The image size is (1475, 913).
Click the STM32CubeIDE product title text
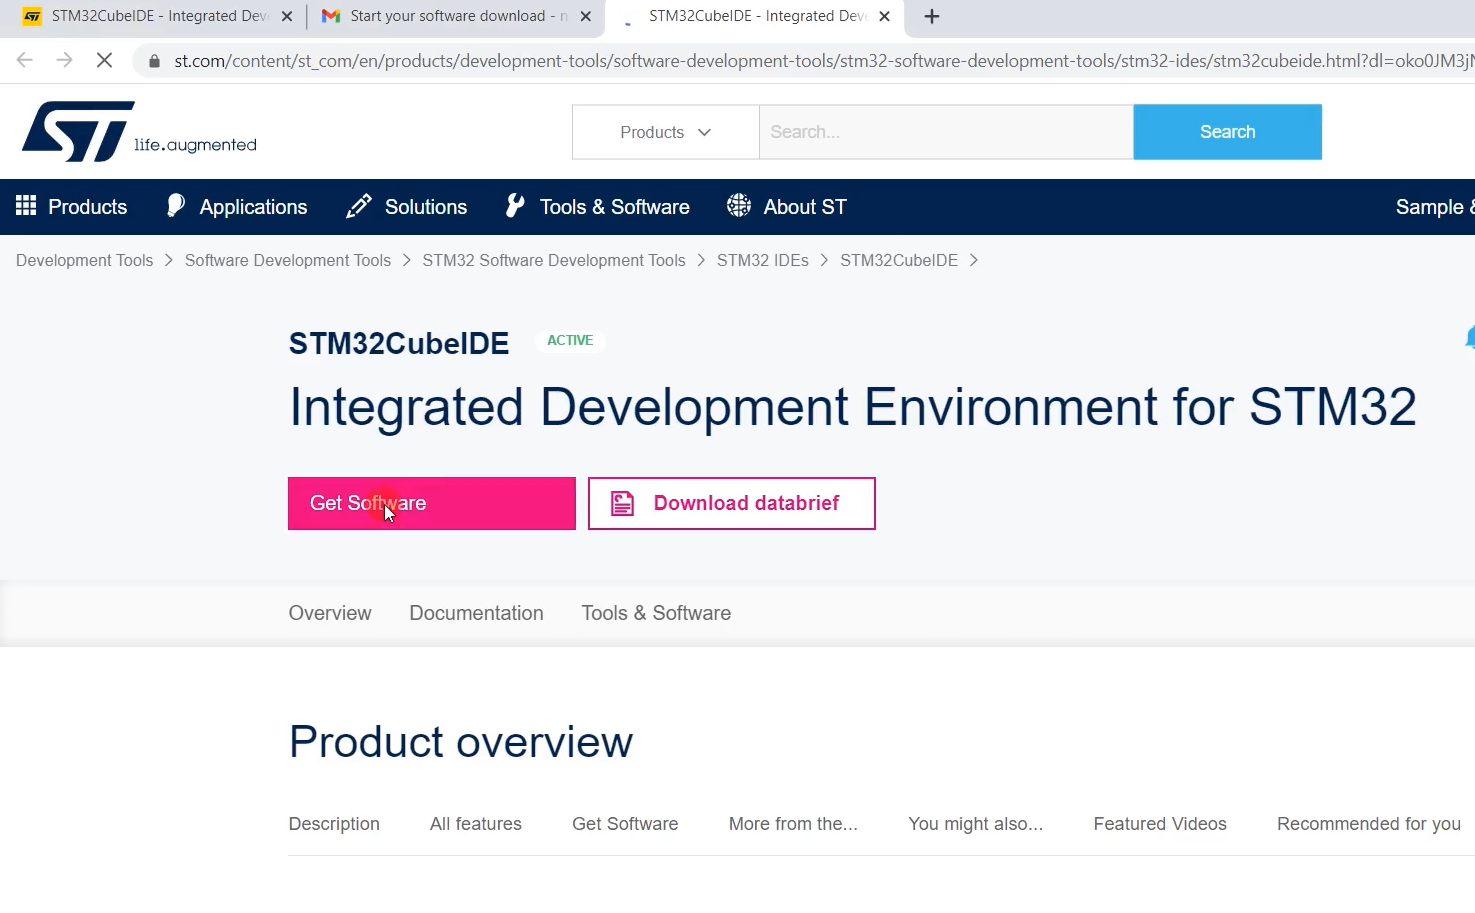click(x=399, y=343)
